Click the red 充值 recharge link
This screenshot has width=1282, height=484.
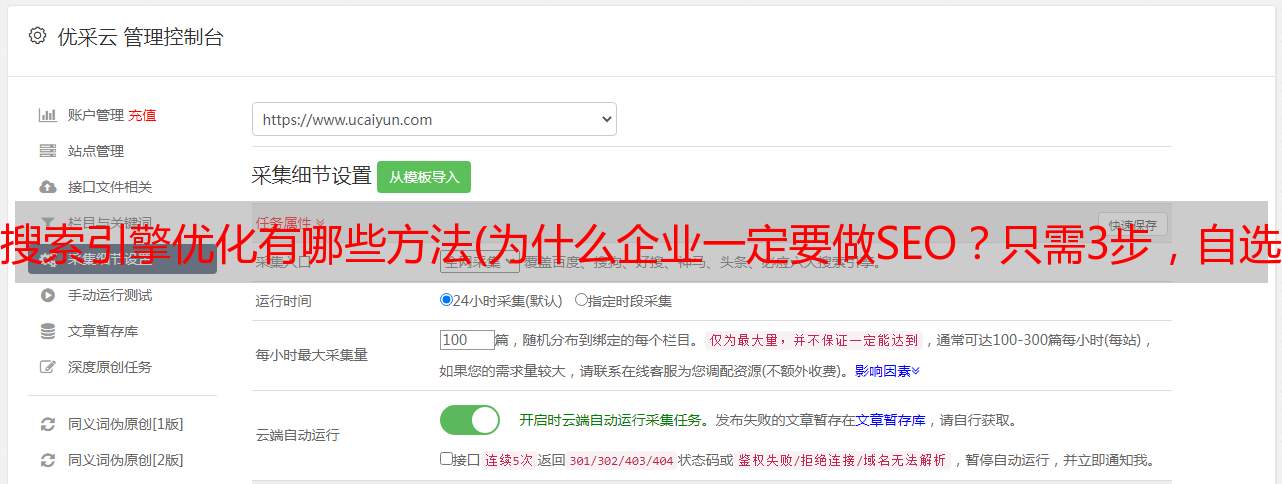[142, 115]
